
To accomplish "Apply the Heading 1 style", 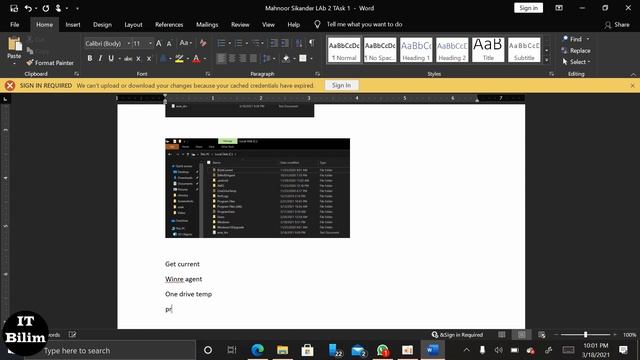I will click(x=416, y=50).
